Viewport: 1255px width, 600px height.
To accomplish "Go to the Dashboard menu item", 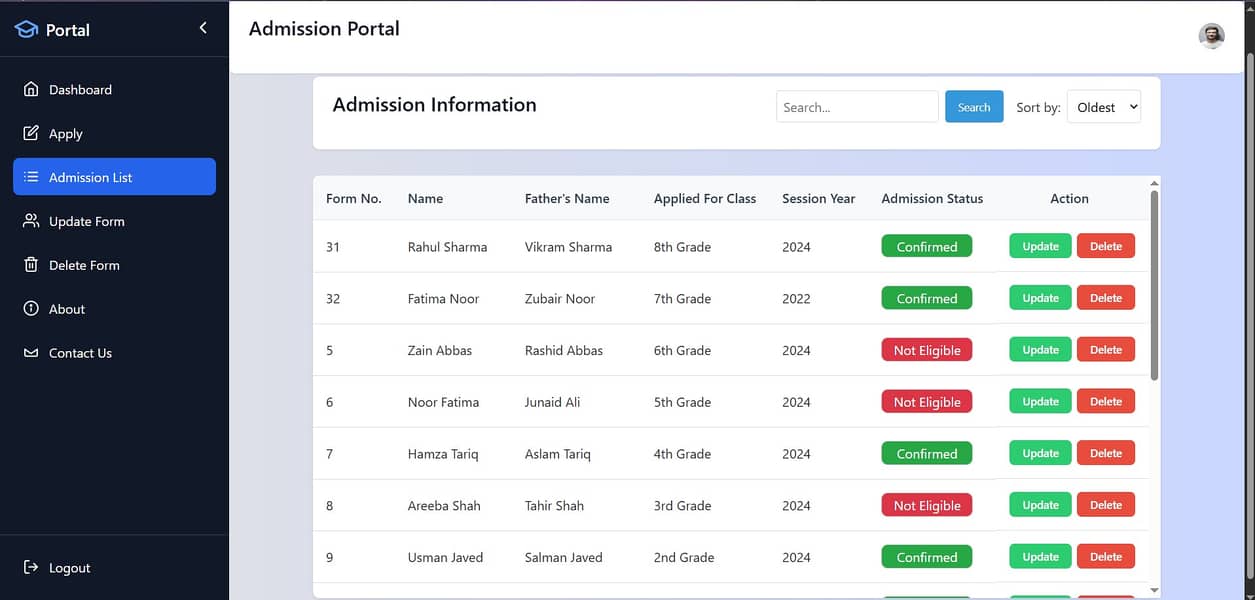I will [x=80, y=89].
